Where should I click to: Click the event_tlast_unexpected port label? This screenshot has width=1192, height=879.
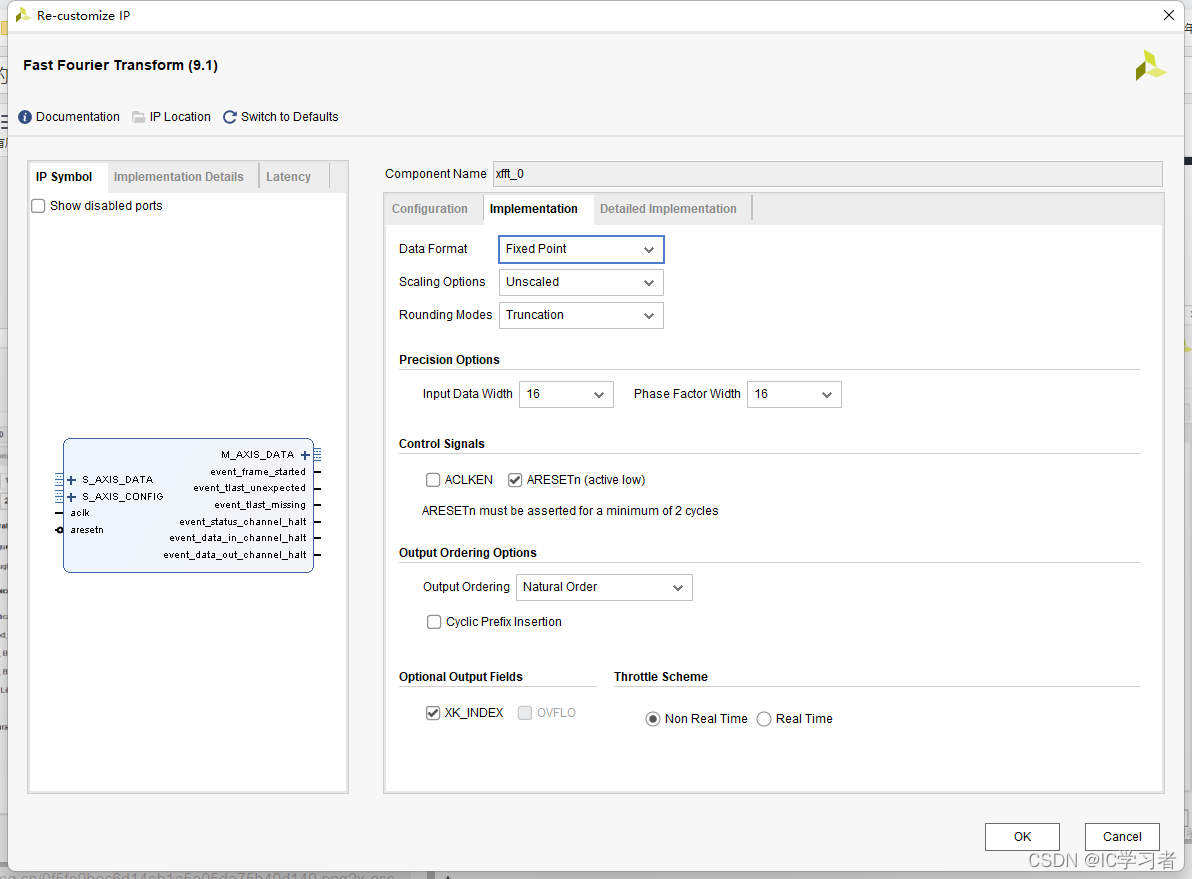[x=249, y=488]
